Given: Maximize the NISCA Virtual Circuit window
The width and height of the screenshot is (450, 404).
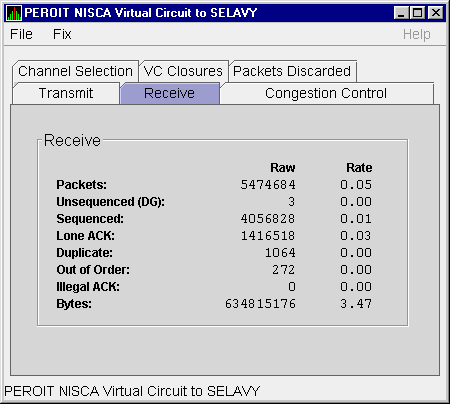Looking at the screenshot, I should (418, 13).
